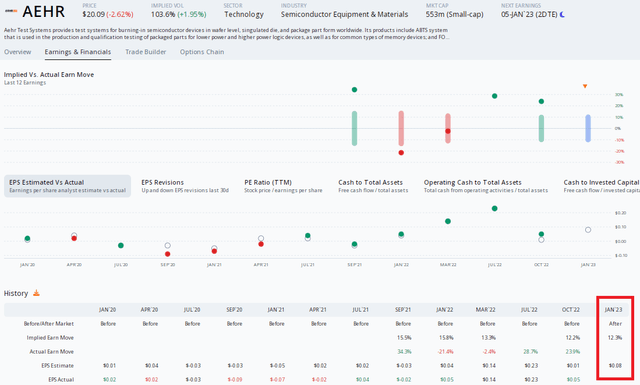The width and height of the screenshot is (640, 385).
Task: Click the Implied Earn Move row label
Action: [50, 338]
